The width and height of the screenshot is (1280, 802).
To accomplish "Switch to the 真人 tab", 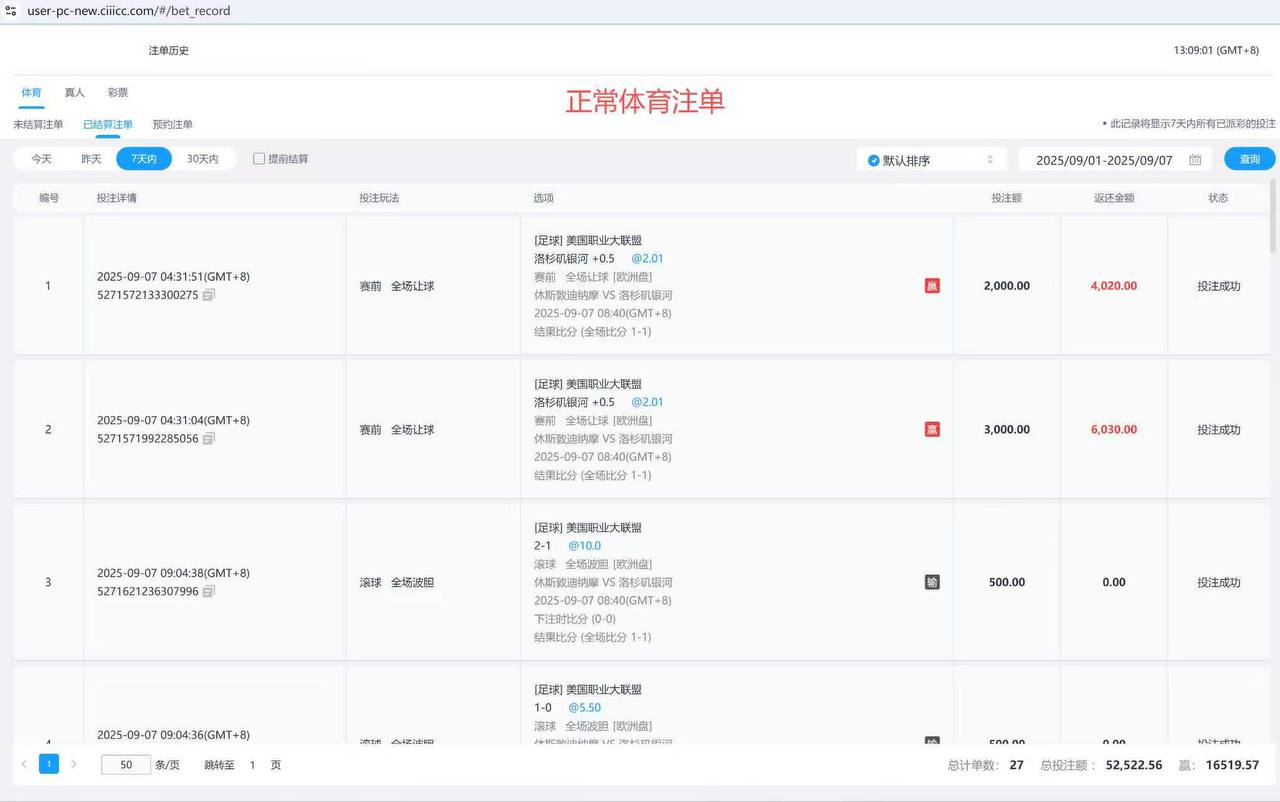I will (x=74, y=91).
